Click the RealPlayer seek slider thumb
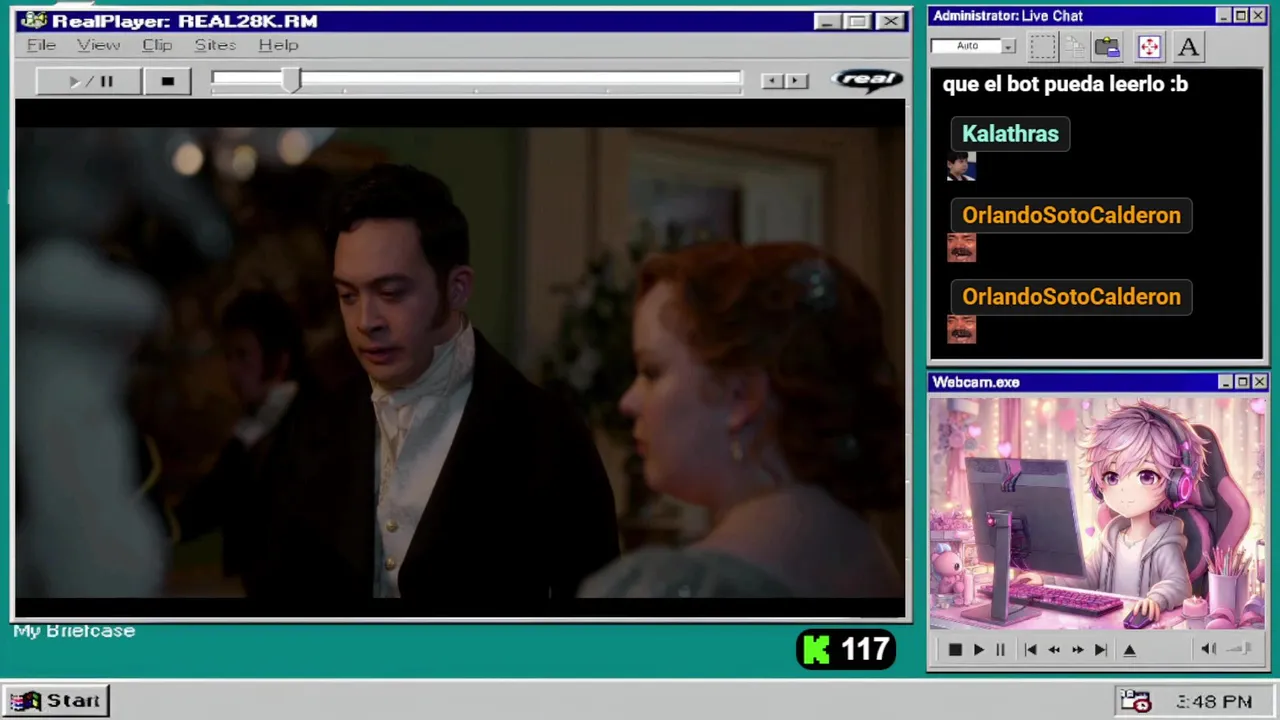The image size is (1280, 720). [x=290, y=81]
